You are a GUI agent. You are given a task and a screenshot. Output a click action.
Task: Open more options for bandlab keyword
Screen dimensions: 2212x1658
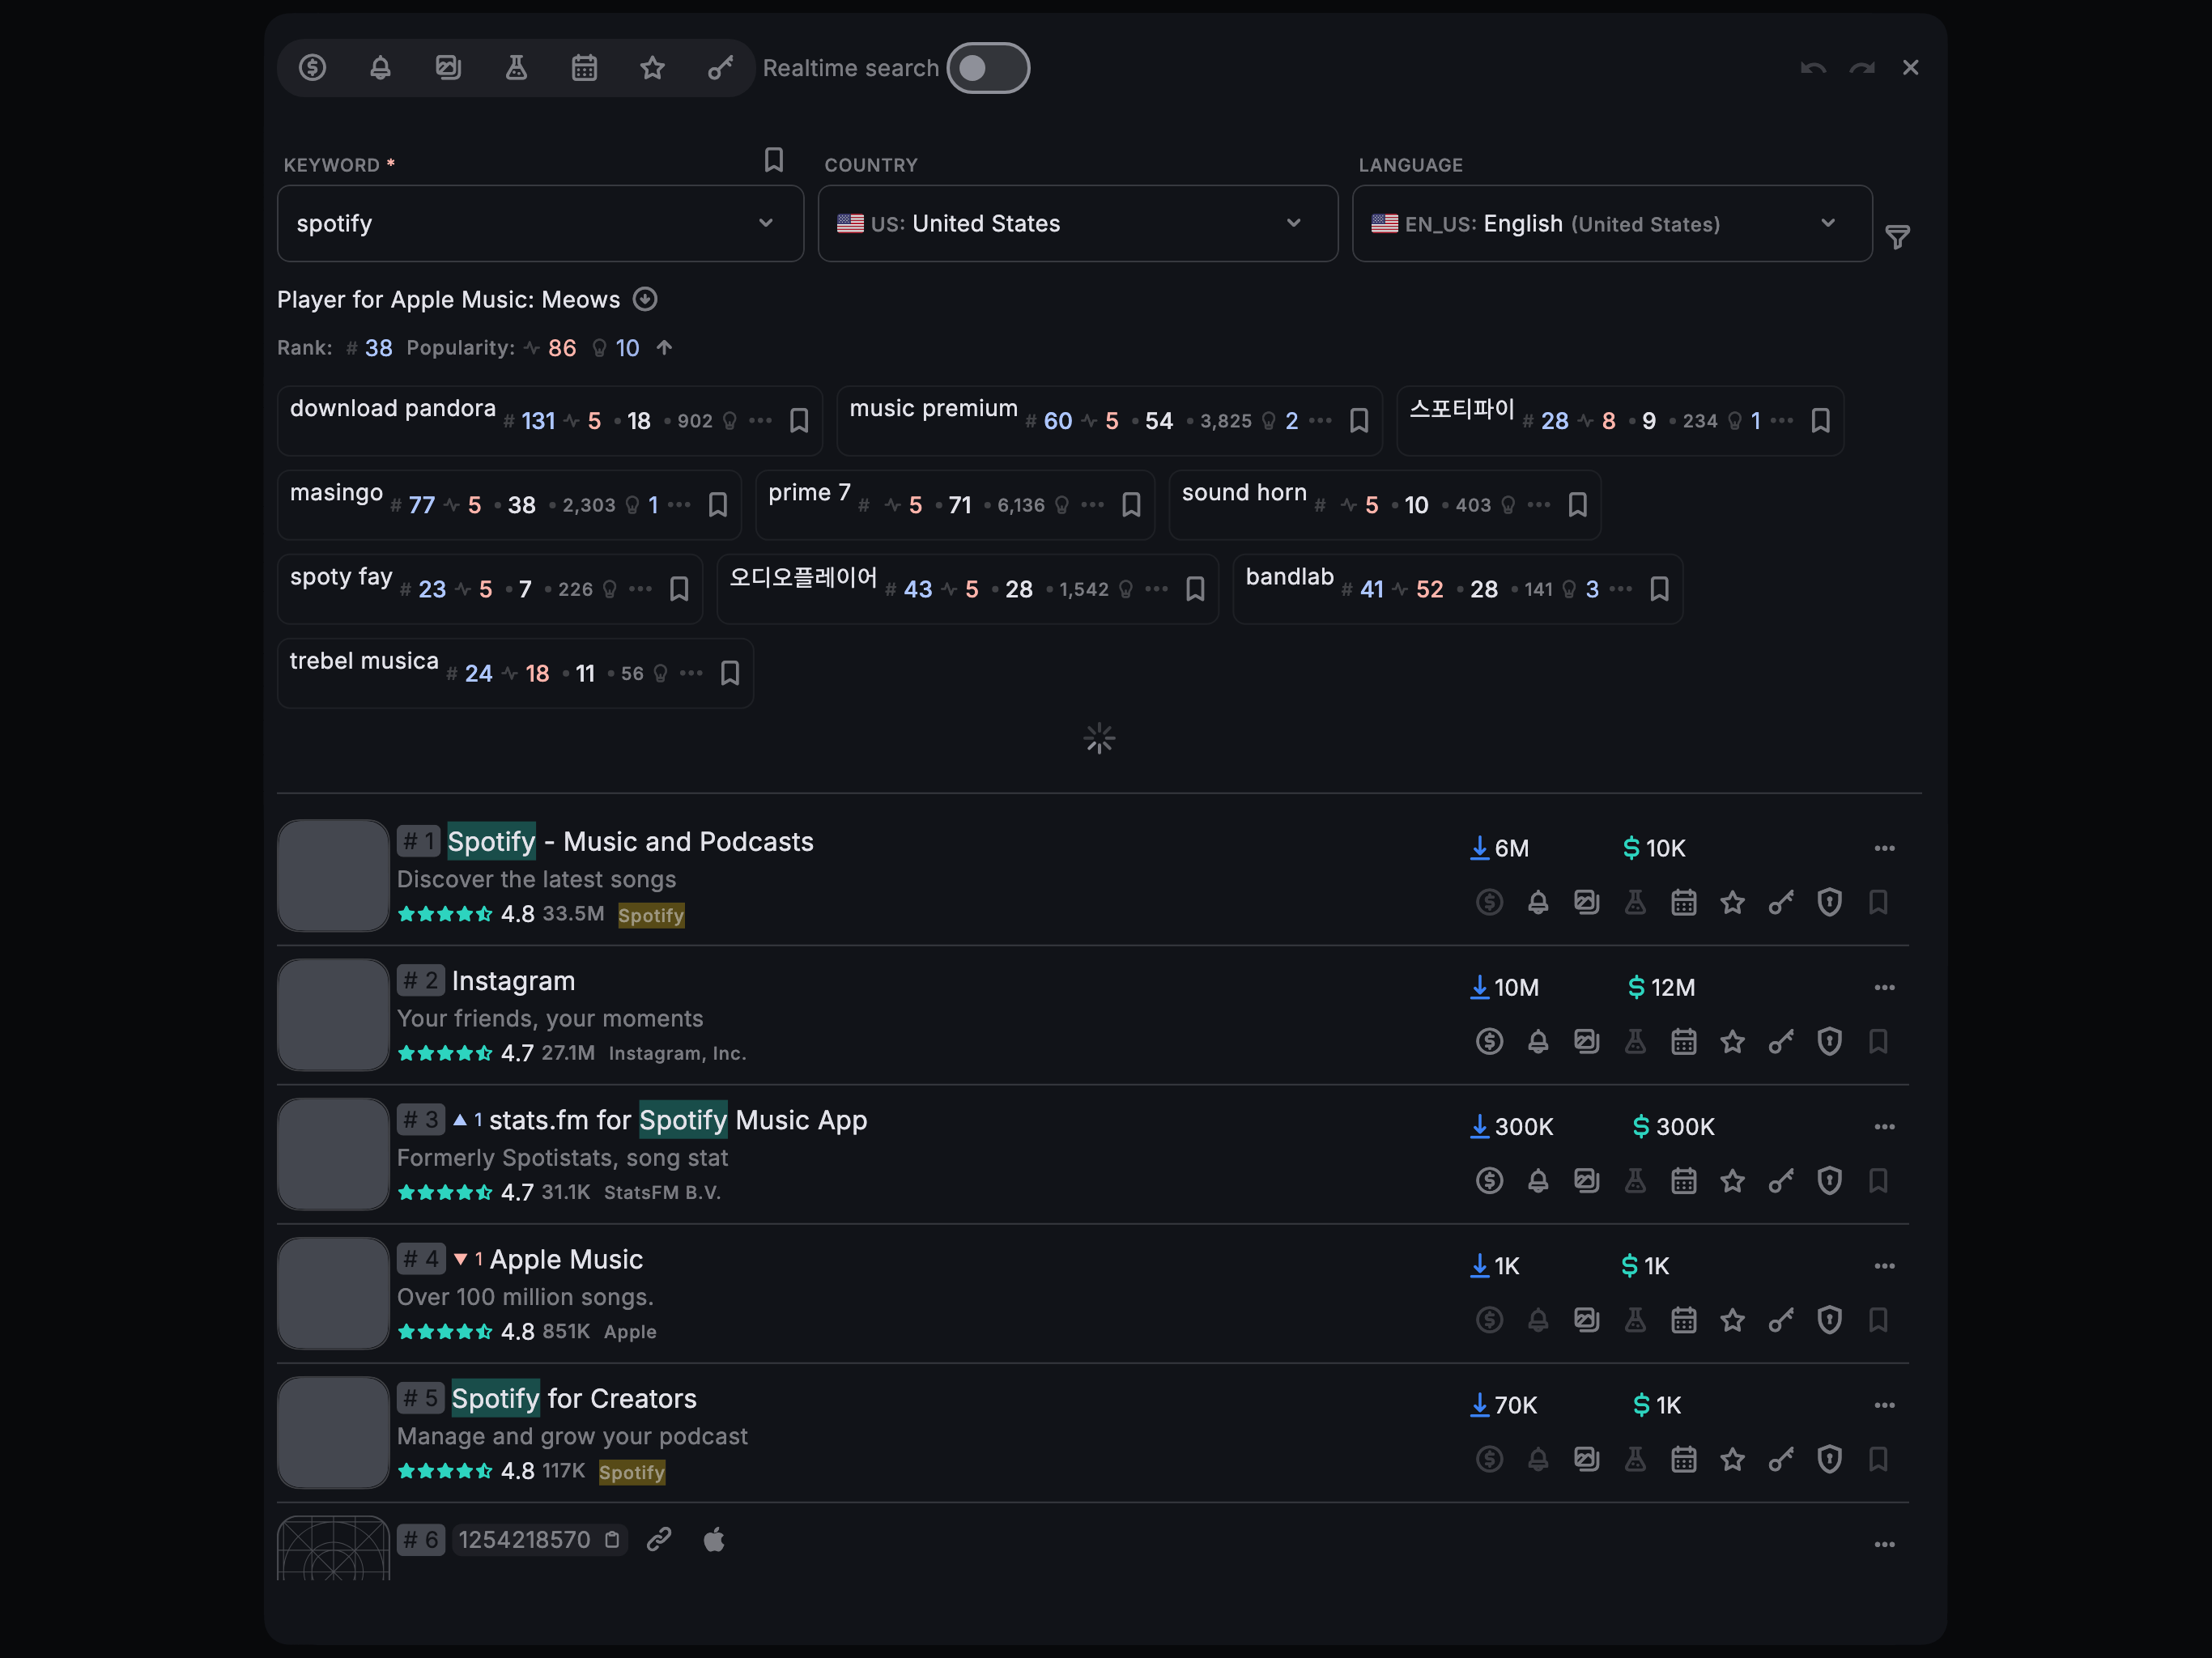(1621, 588)
